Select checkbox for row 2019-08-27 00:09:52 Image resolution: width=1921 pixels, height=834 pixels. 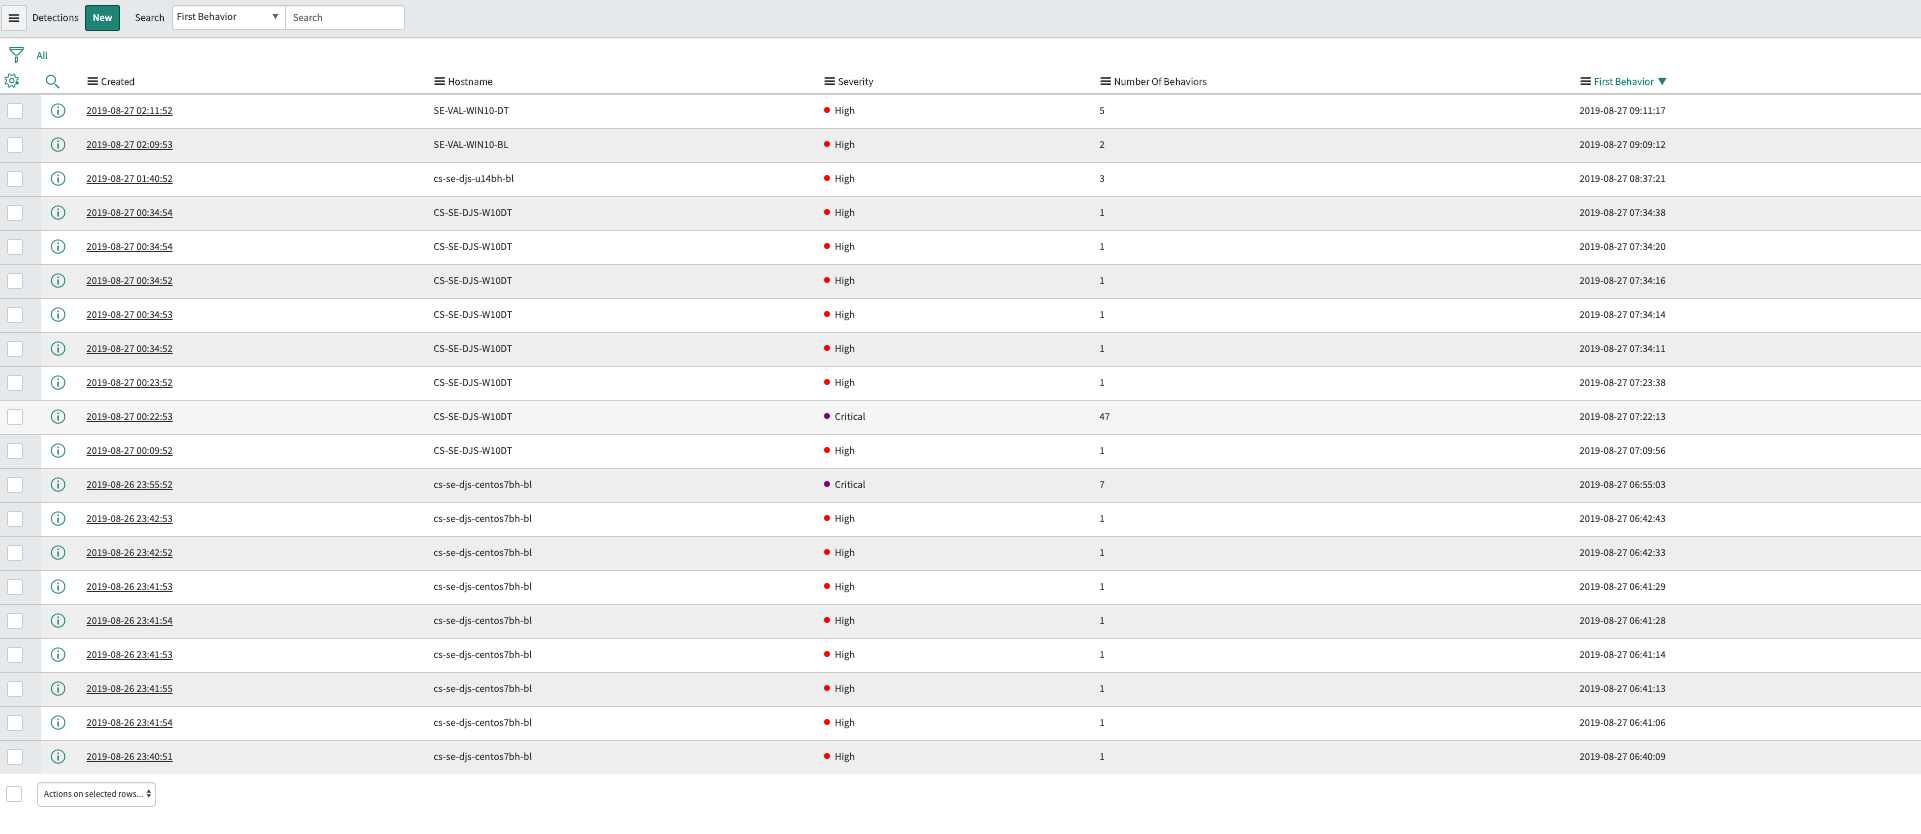15,451
